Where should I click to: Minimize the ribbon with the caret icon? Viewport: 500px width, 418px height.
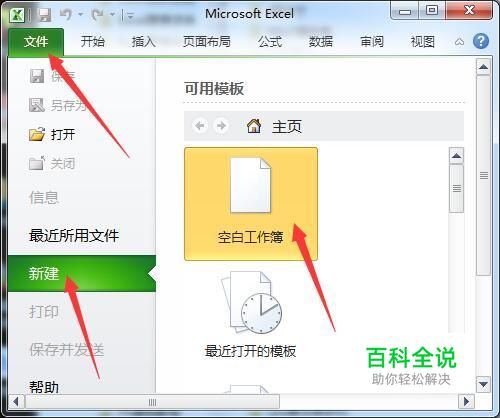[459, 42]
